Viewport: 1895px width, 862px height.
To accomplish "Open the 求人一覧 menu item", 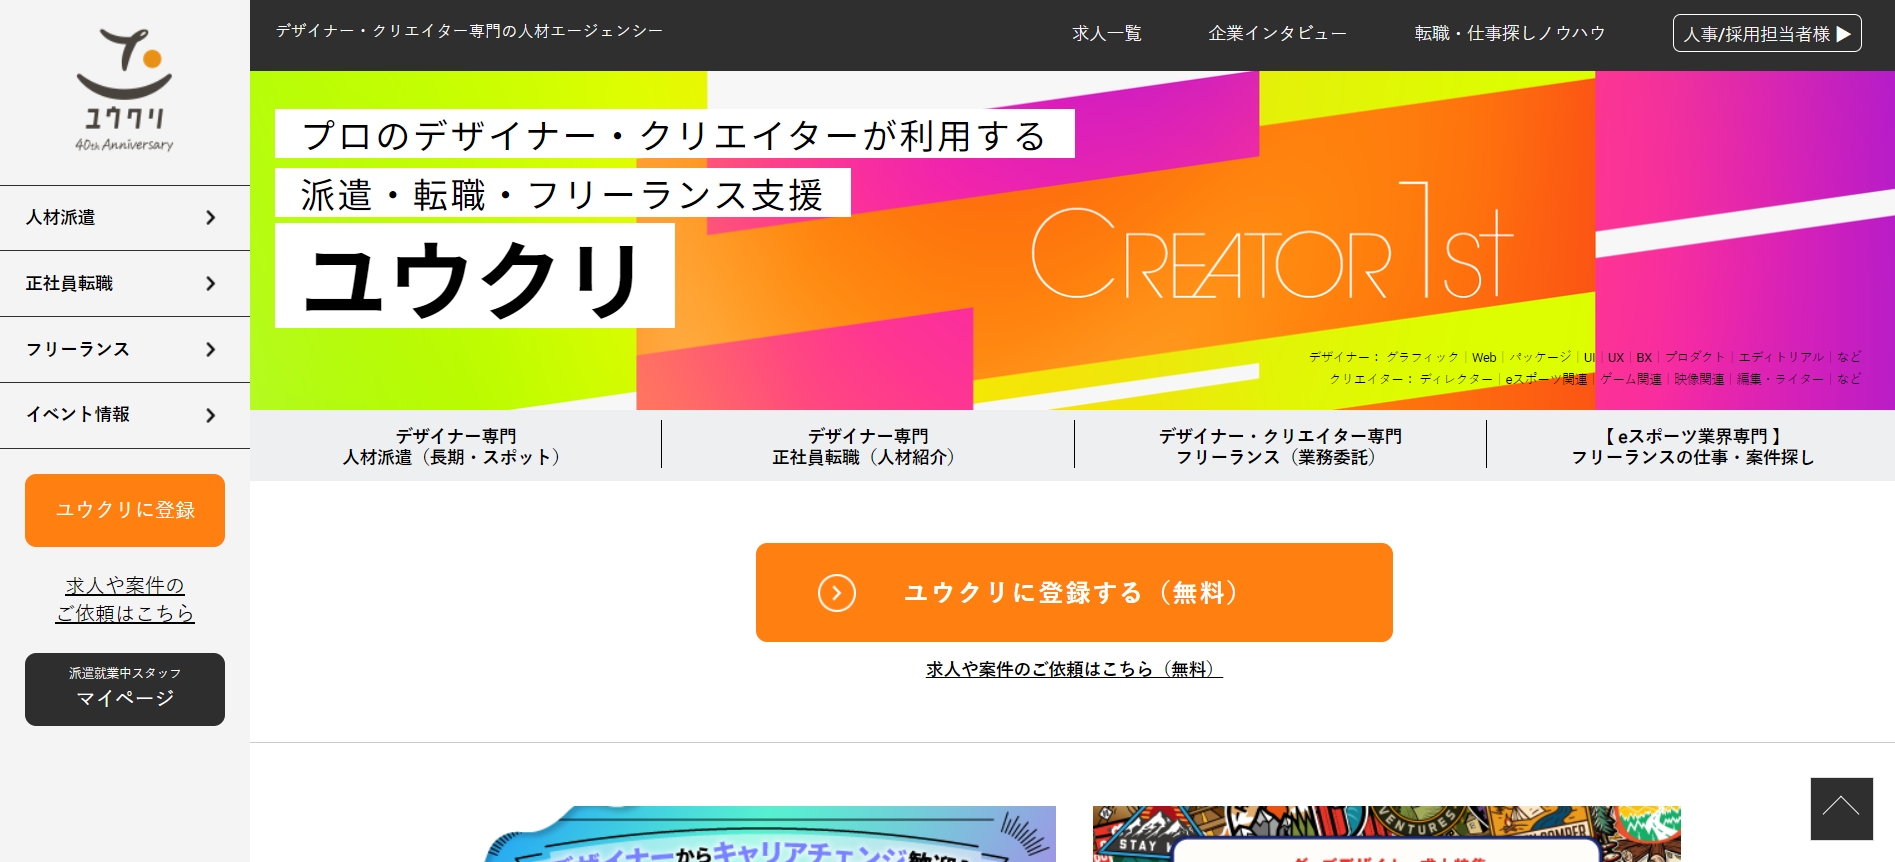I will (1106, 34).
